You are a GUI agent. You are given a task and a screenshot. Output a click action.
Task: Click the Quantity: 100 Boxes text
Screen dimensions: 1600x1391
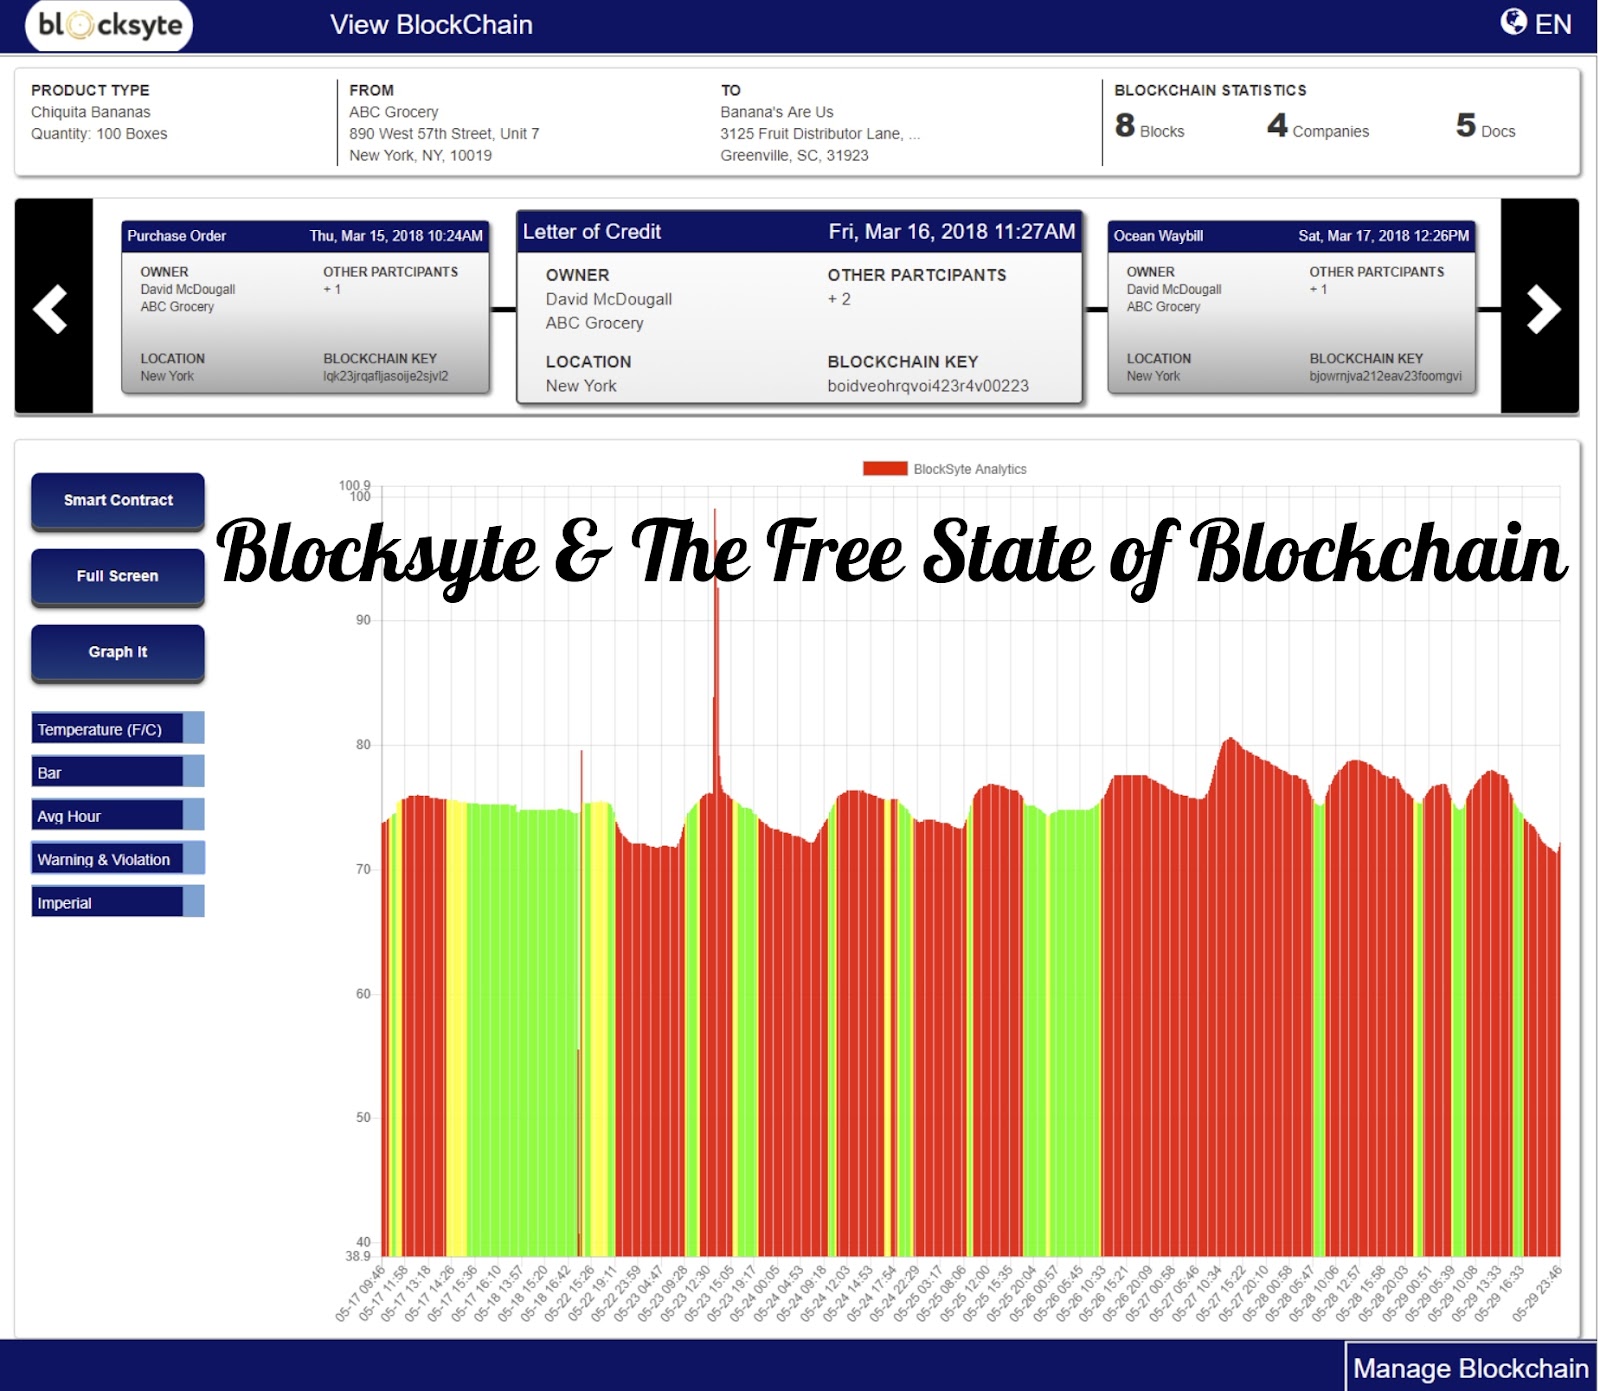click(x=99, y=134)
